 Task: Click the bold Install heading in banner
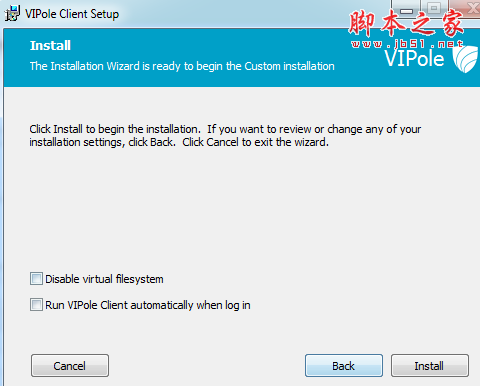click(50, 46)
